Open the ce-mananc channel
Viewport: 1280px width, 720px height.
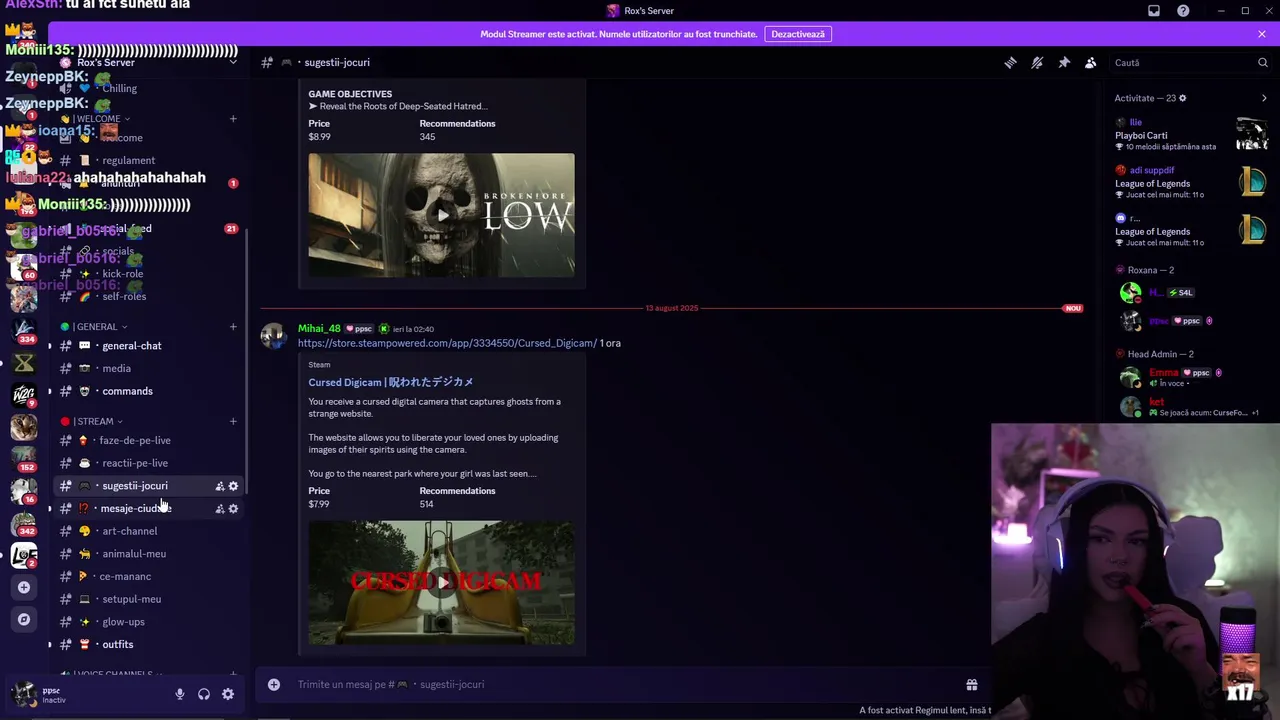148,577
